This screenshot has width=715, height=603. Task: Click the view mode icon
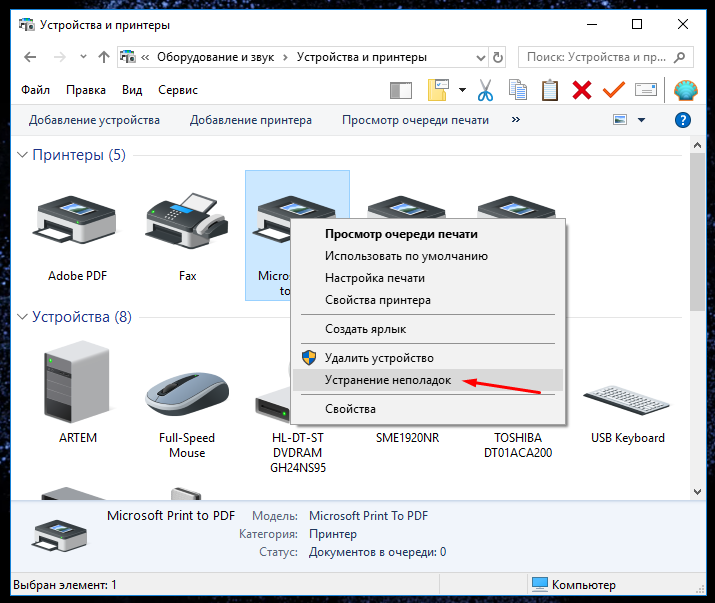620,120
